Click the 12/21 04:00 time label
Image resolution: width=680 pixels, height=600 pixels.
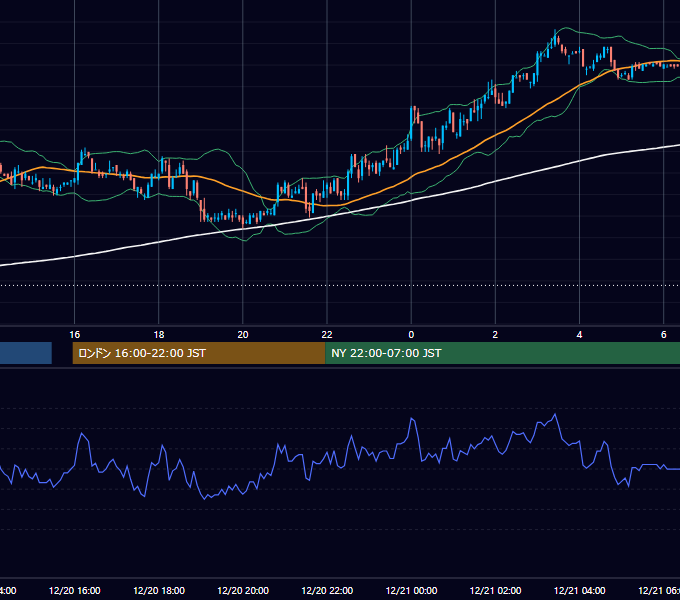(x=579, y=590)
